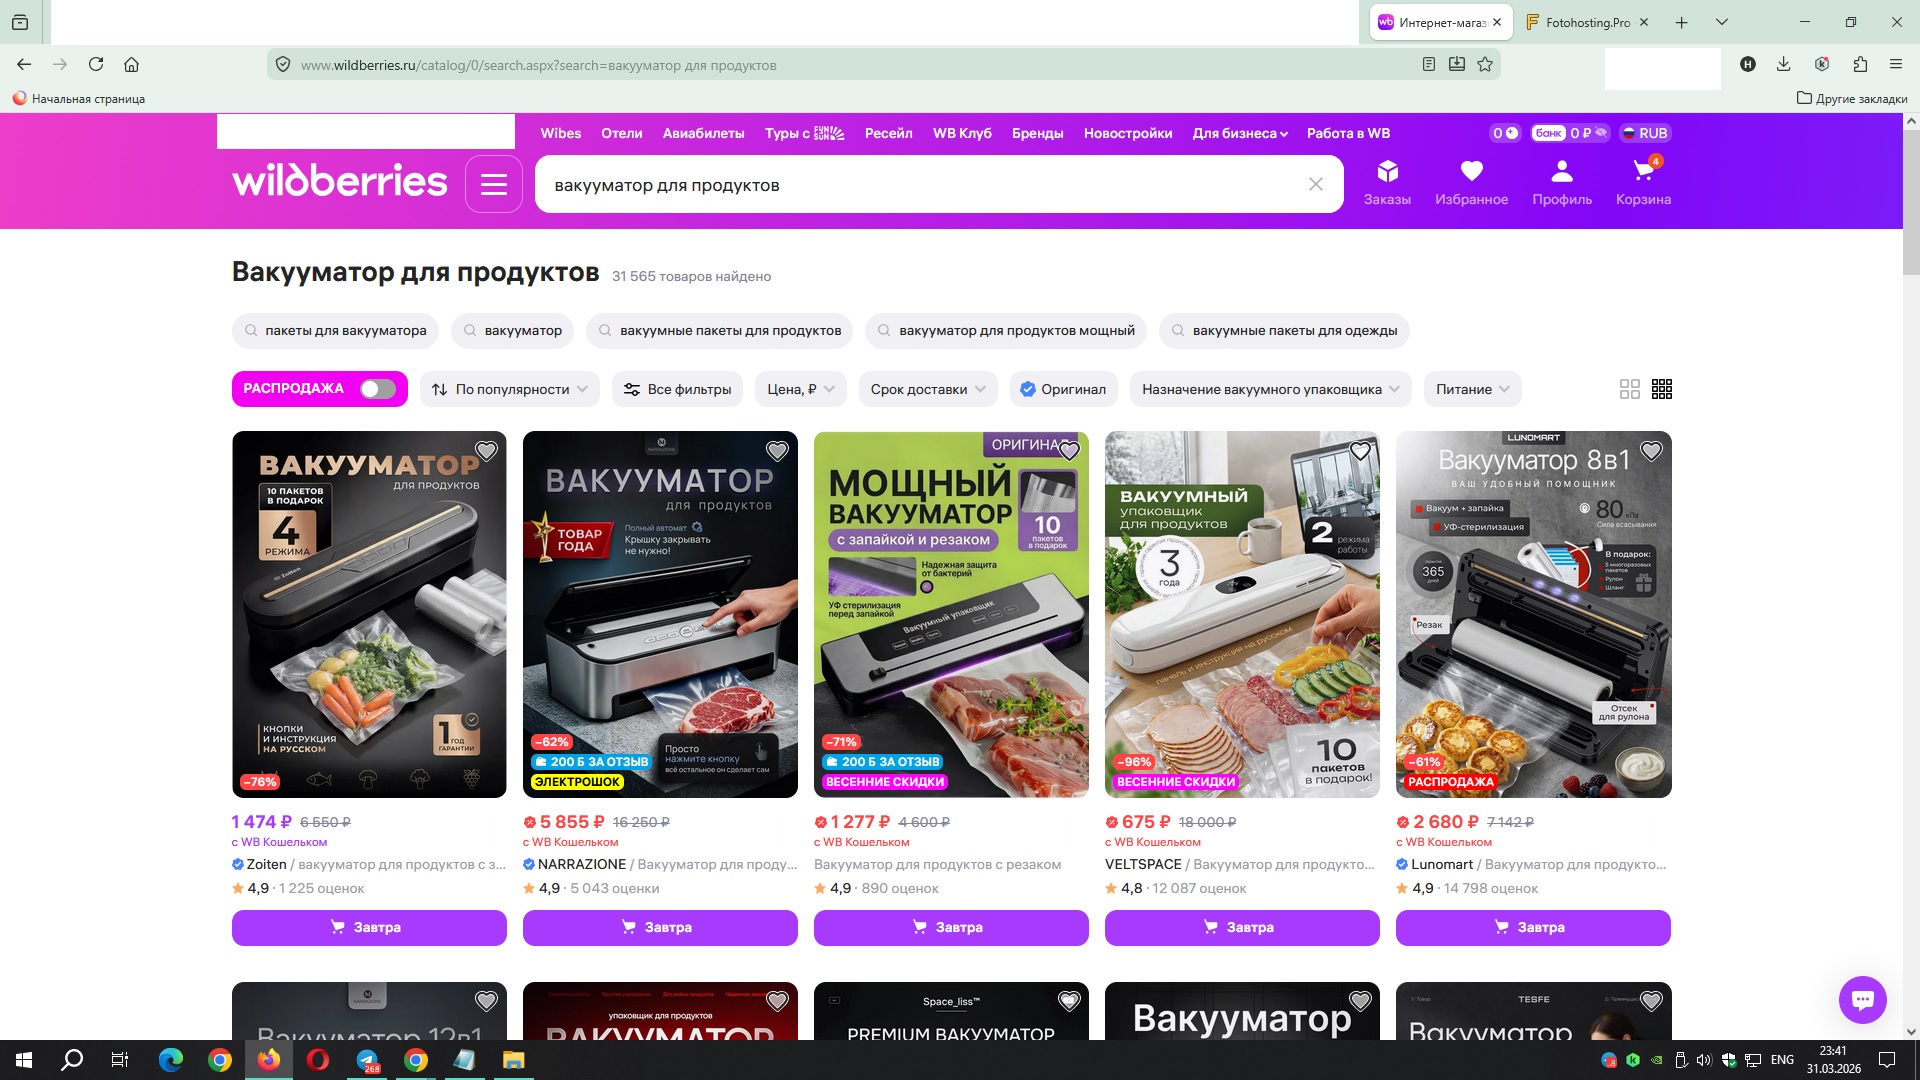Switch to the Fotohosting.Pro browser tab
This screenshot has width=1920, height=1080.
point(1585,22)
